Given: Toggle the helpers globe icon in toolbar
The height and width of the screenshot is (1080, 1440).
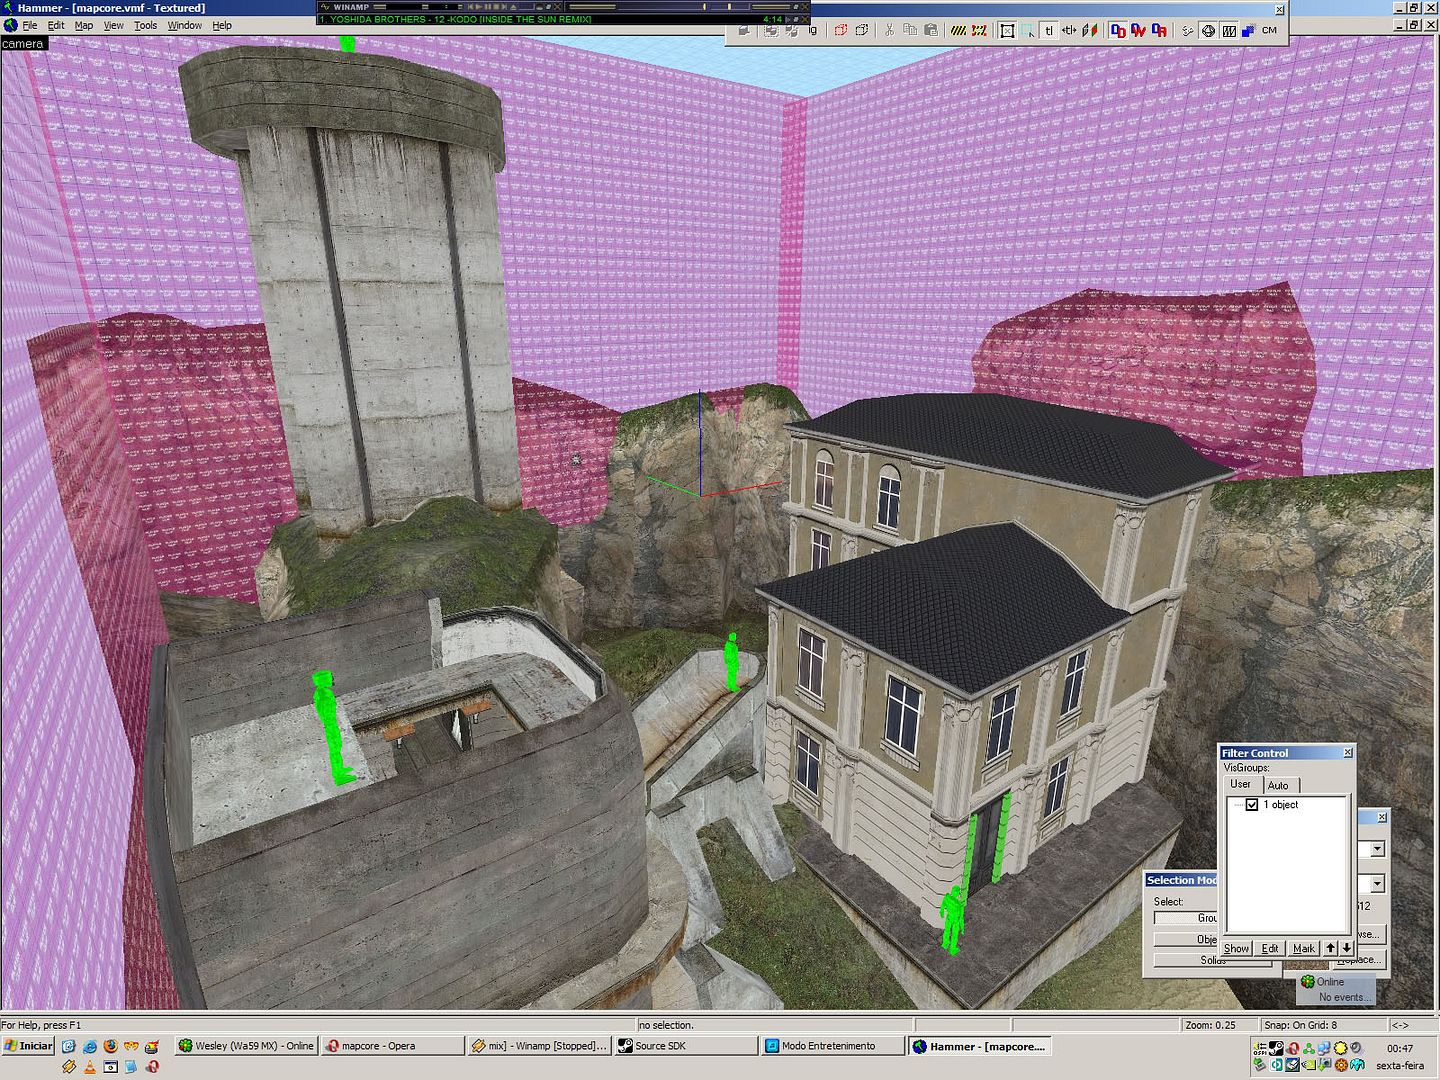Looking at the screenshot, I should point(1208,31).
